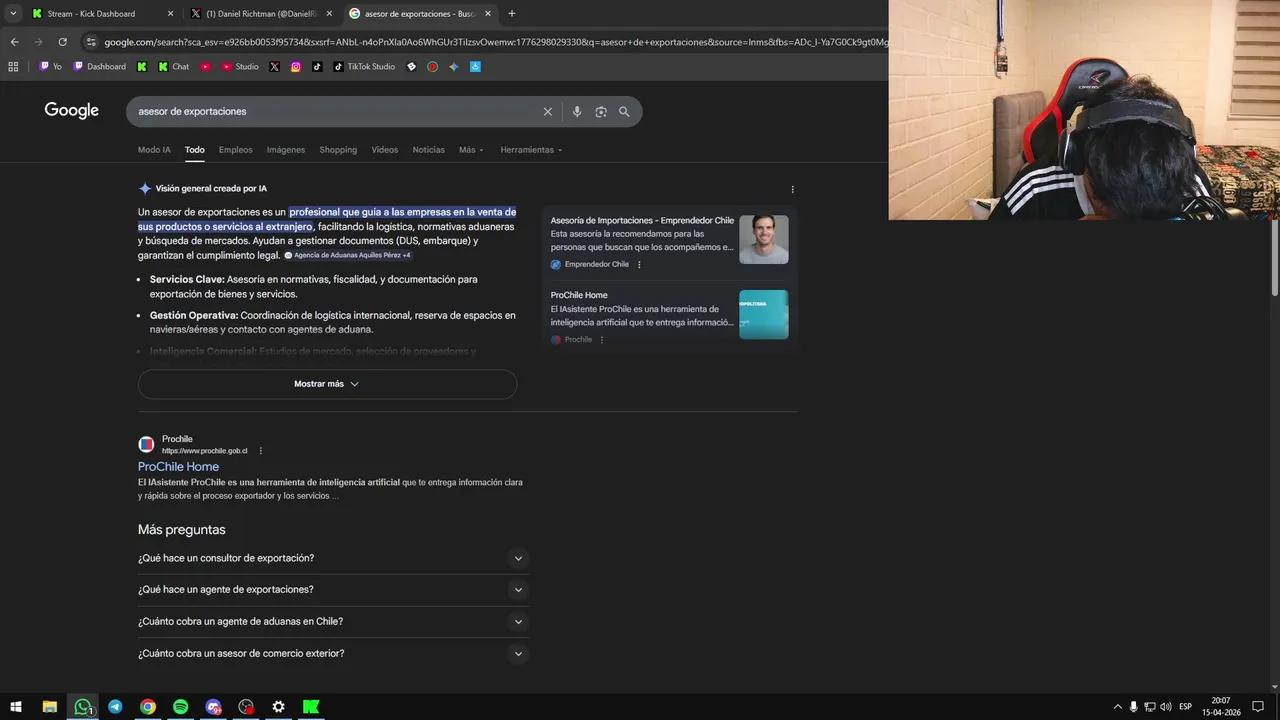The width and height of the screenshot is (1280, 720).
Task: Open the 'ProChile Home' result link
Action: point(178,467)
